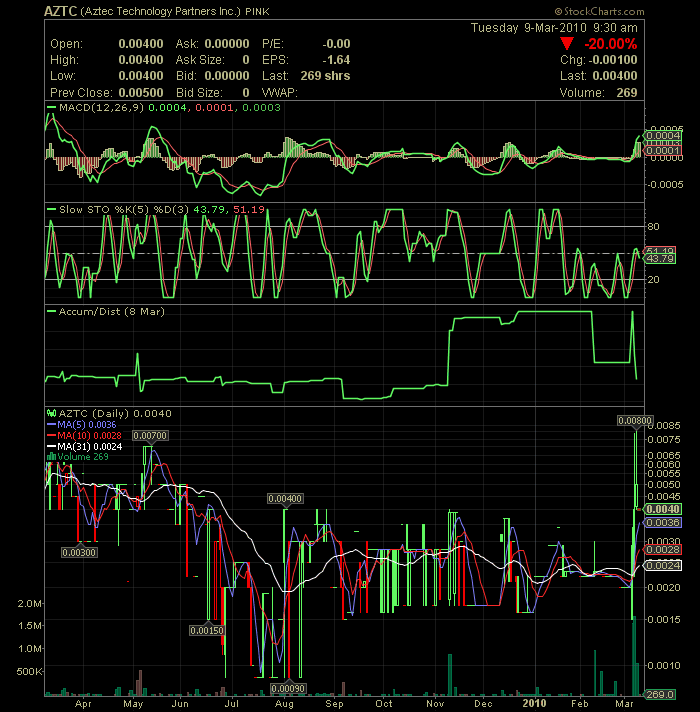Click the EPS value -1.64

click(x=336, y=59)
